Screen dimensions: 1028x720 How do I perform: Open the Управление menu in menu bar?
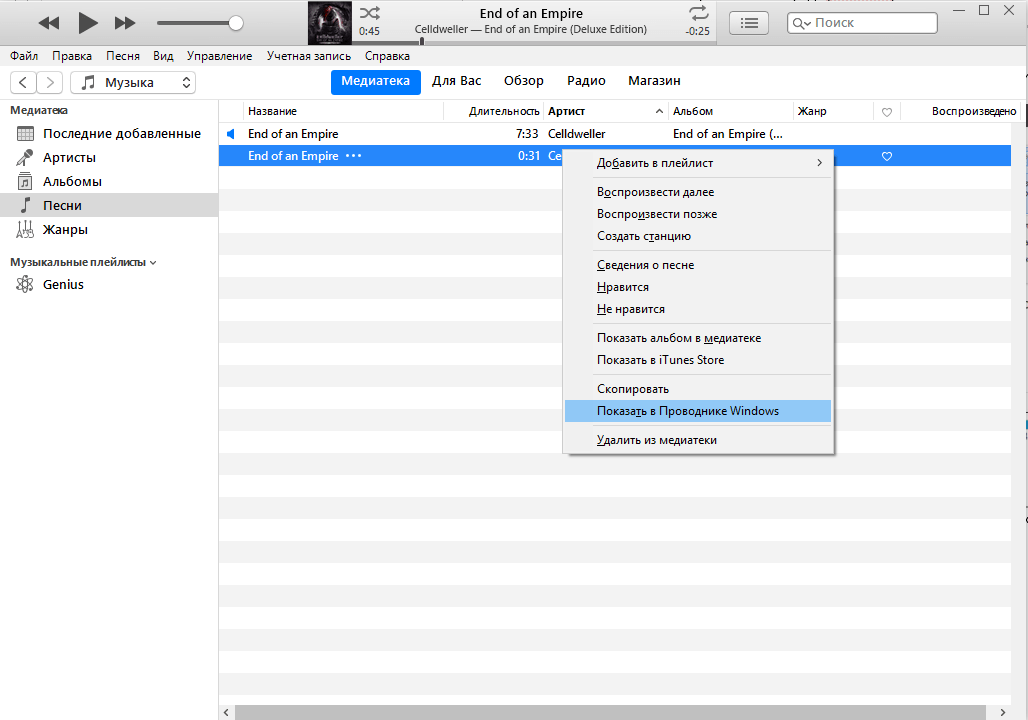click(219, 57)
